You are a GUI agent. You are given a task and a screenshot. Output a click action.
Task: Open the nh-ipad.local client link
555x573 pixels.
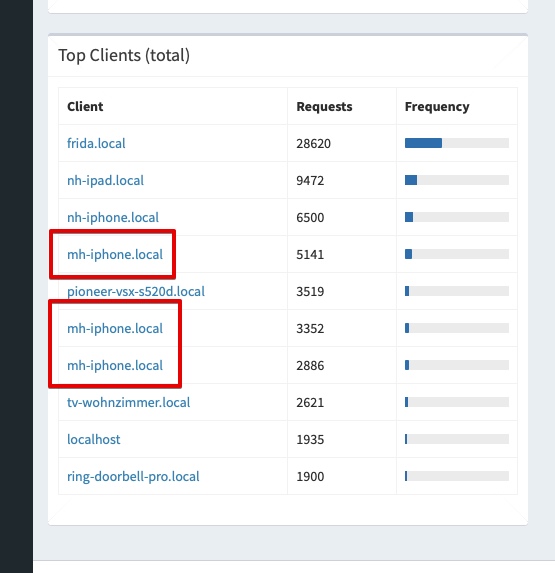[105, 181]
